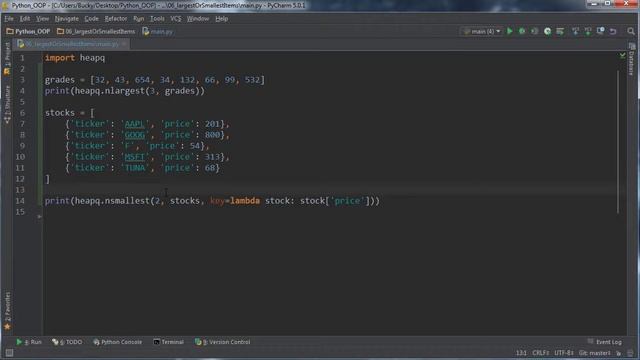Open the Event Log
The image size is (640, 360).
[605, 342]
